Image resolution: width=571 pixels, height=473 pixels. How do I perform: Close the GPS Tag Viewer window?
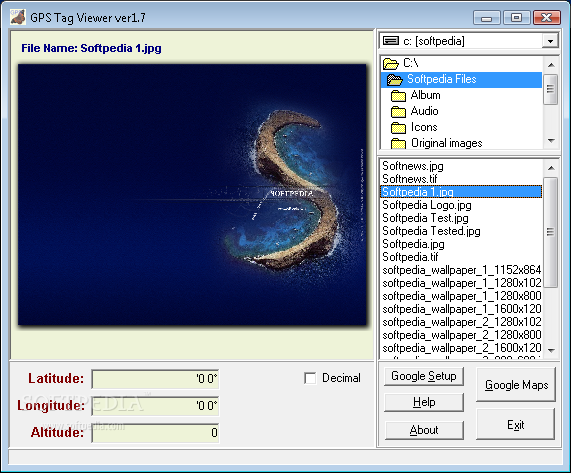[x=546, y=17]
